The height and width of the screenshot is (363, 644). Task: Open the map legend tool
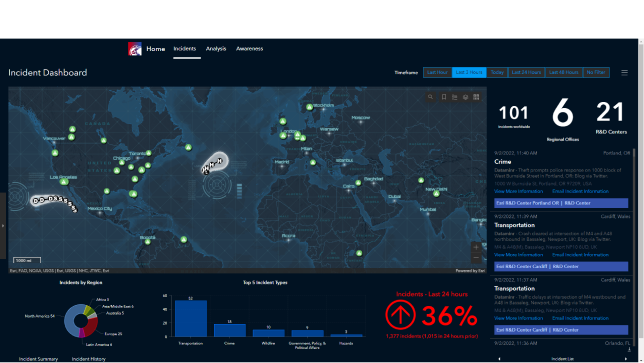(455, 97)
